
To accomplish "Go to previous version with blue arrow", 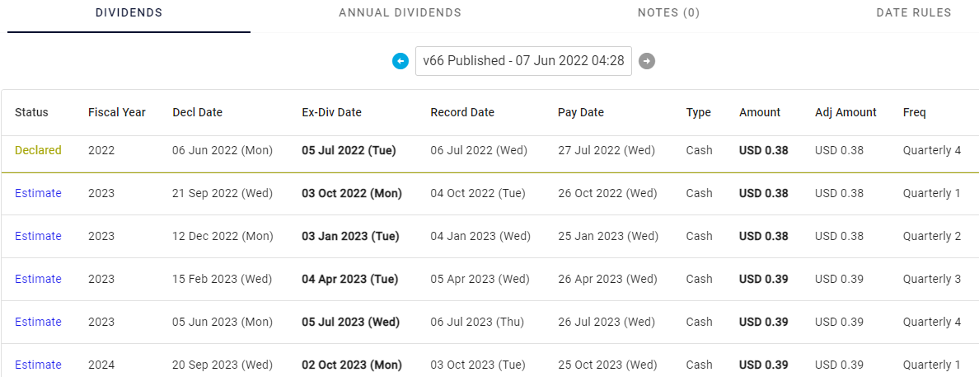I will [x=400, y=61].
